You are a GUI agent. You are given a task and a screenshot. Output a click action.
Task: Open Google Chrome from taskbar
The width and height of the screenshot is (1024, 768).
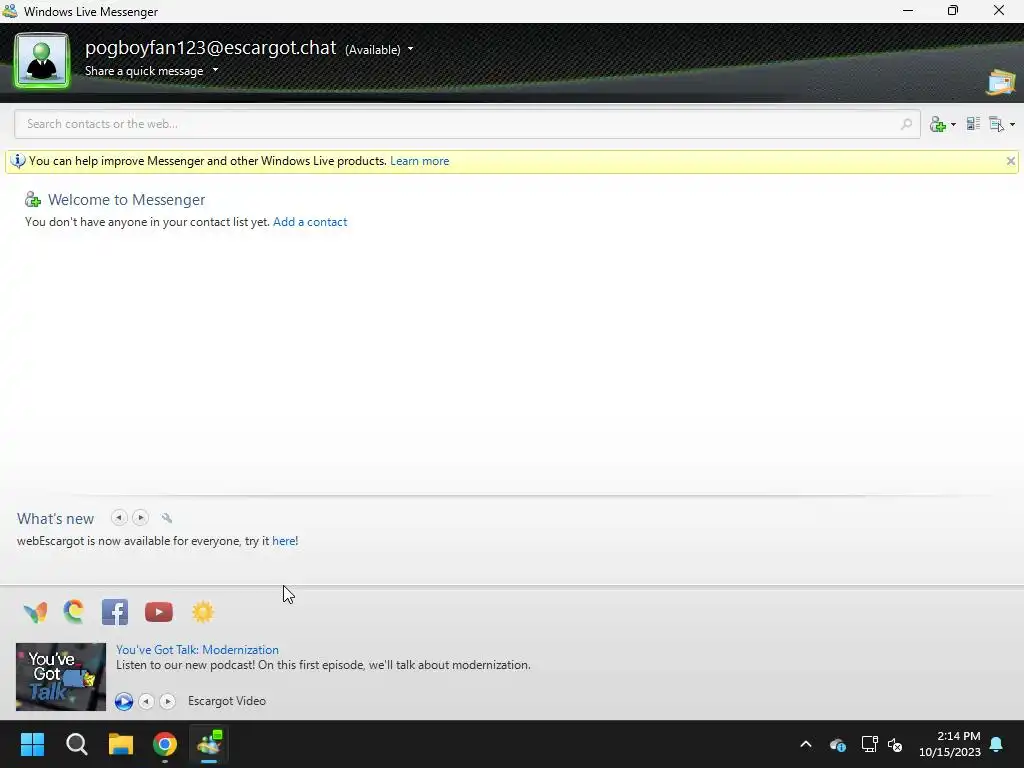(x=165, y=744)
